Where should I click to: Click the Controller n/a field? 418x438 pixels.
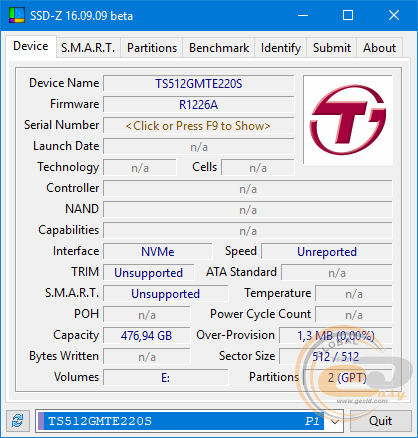248,189
